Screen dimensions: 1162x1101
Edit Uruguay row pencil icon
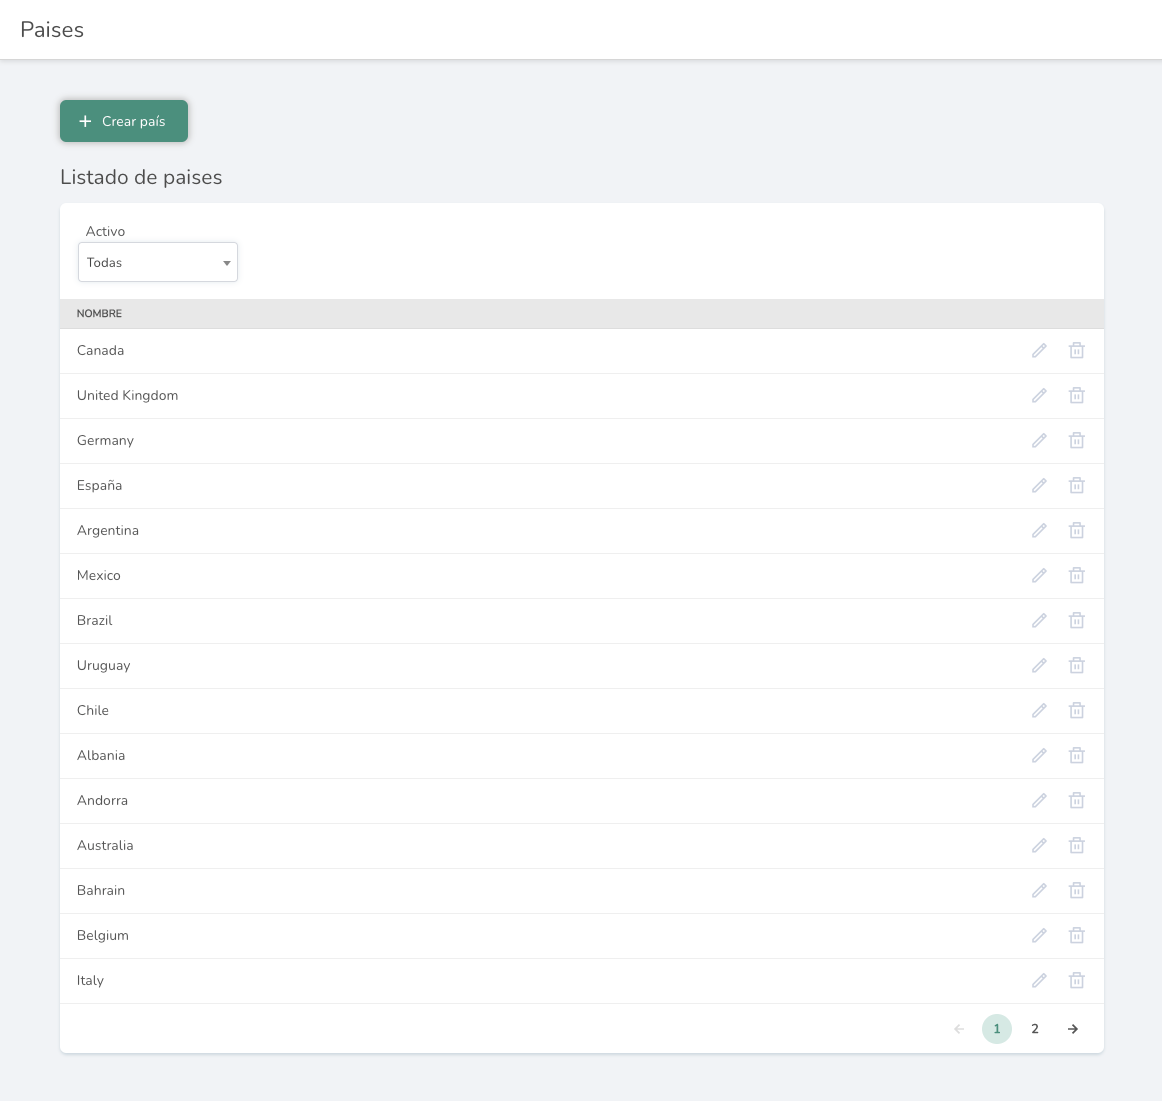(1039, 665)
